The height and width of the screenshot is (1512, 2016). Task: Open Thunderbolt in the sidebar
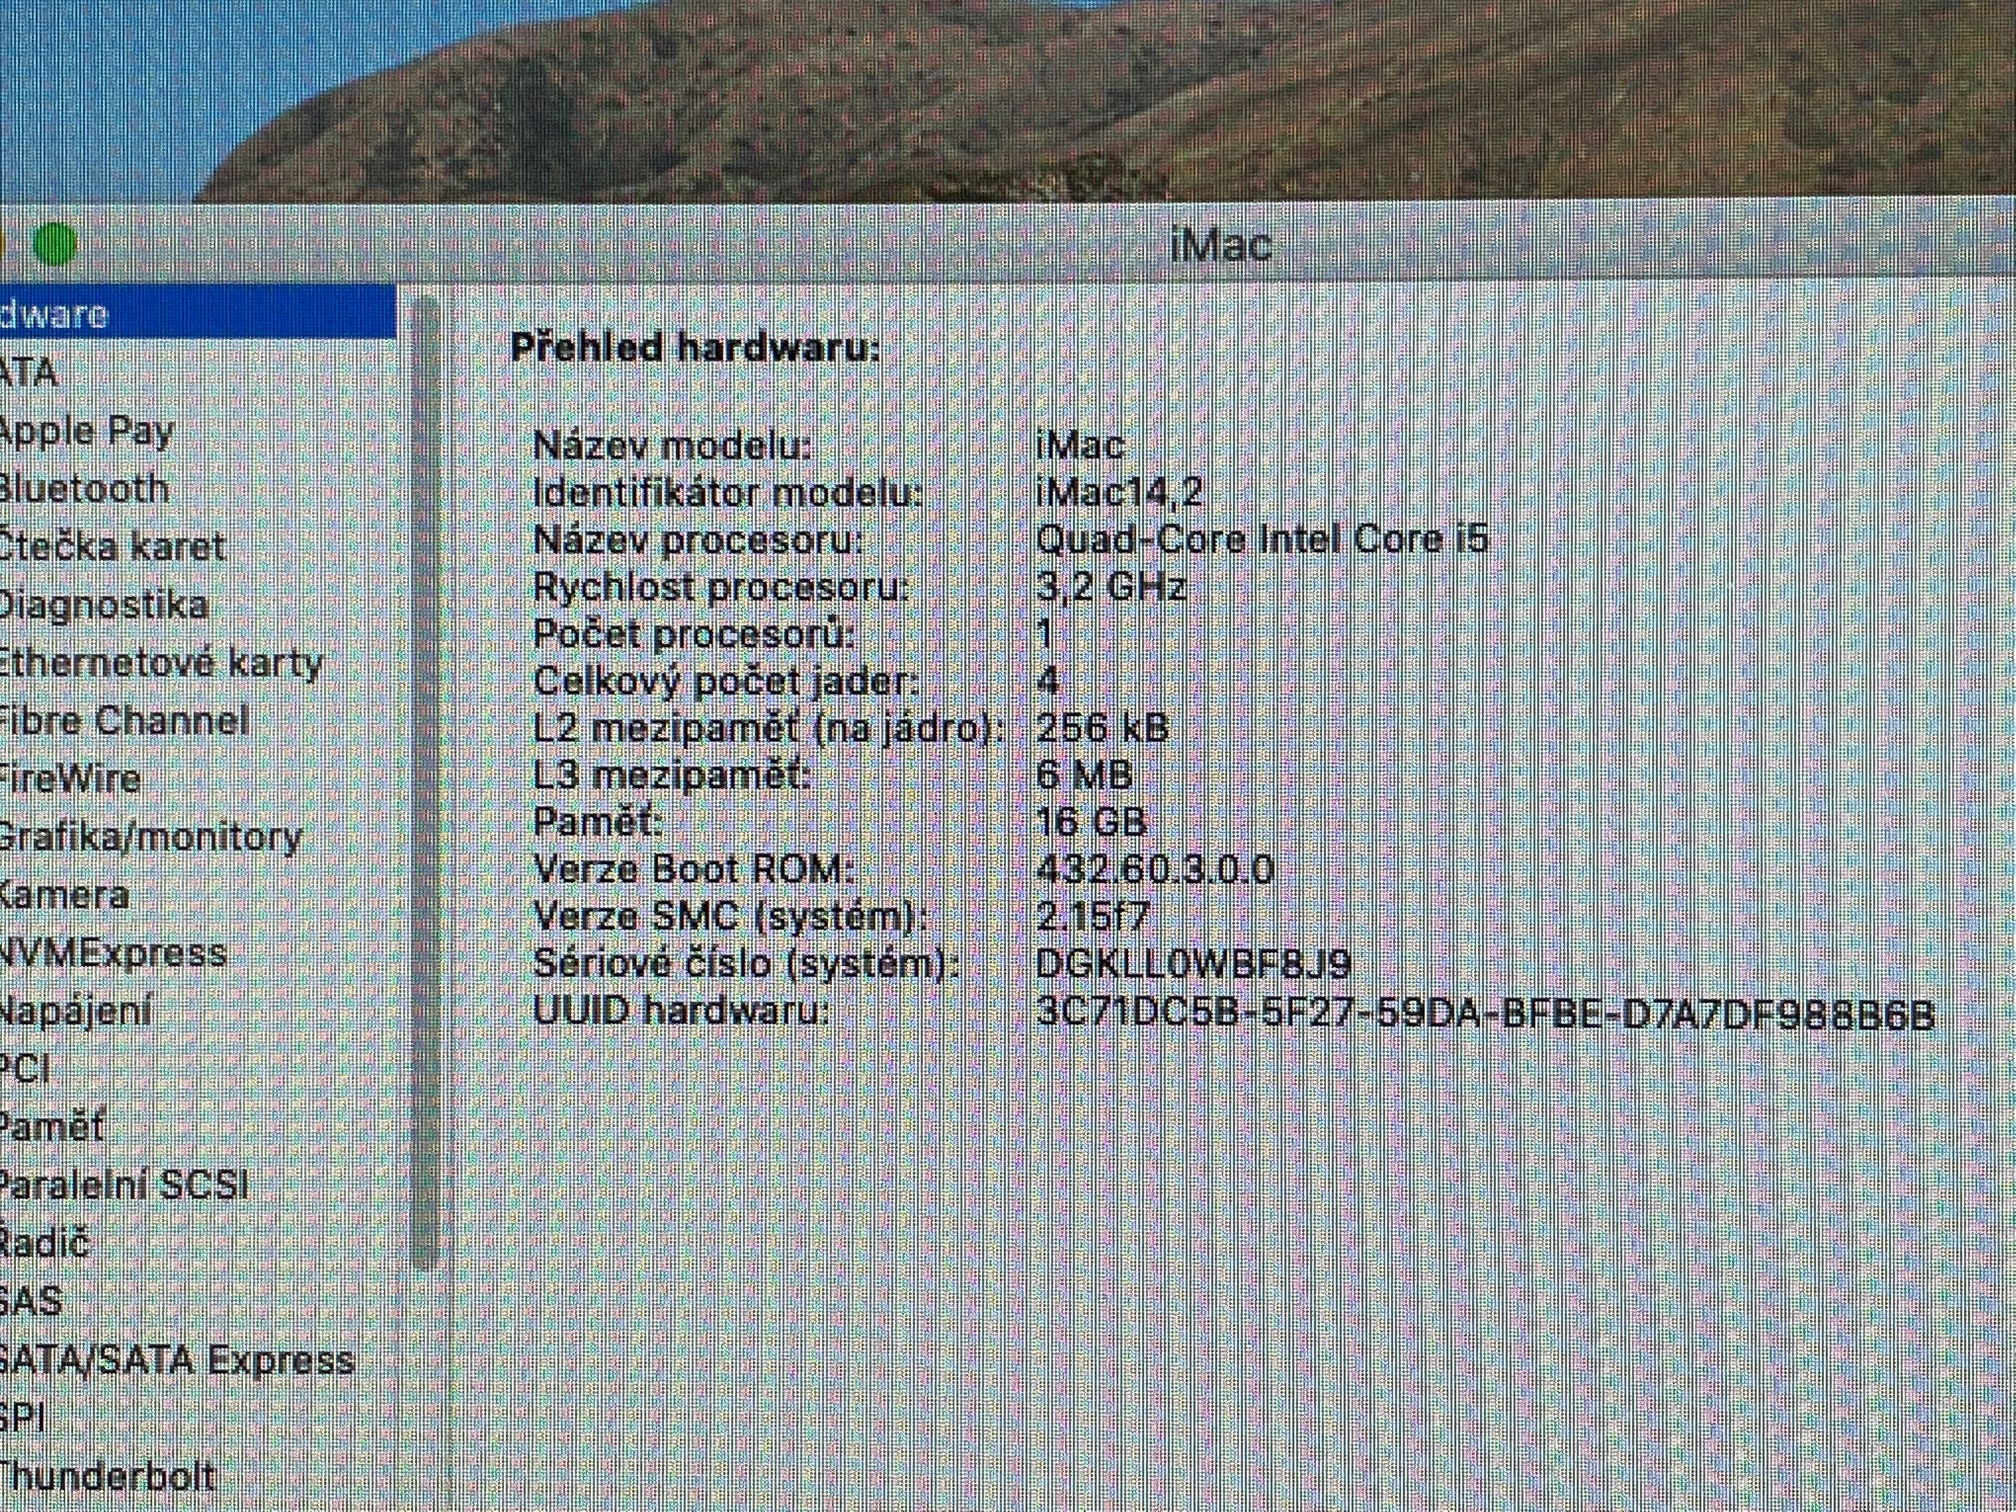[x=106, y=1476]
